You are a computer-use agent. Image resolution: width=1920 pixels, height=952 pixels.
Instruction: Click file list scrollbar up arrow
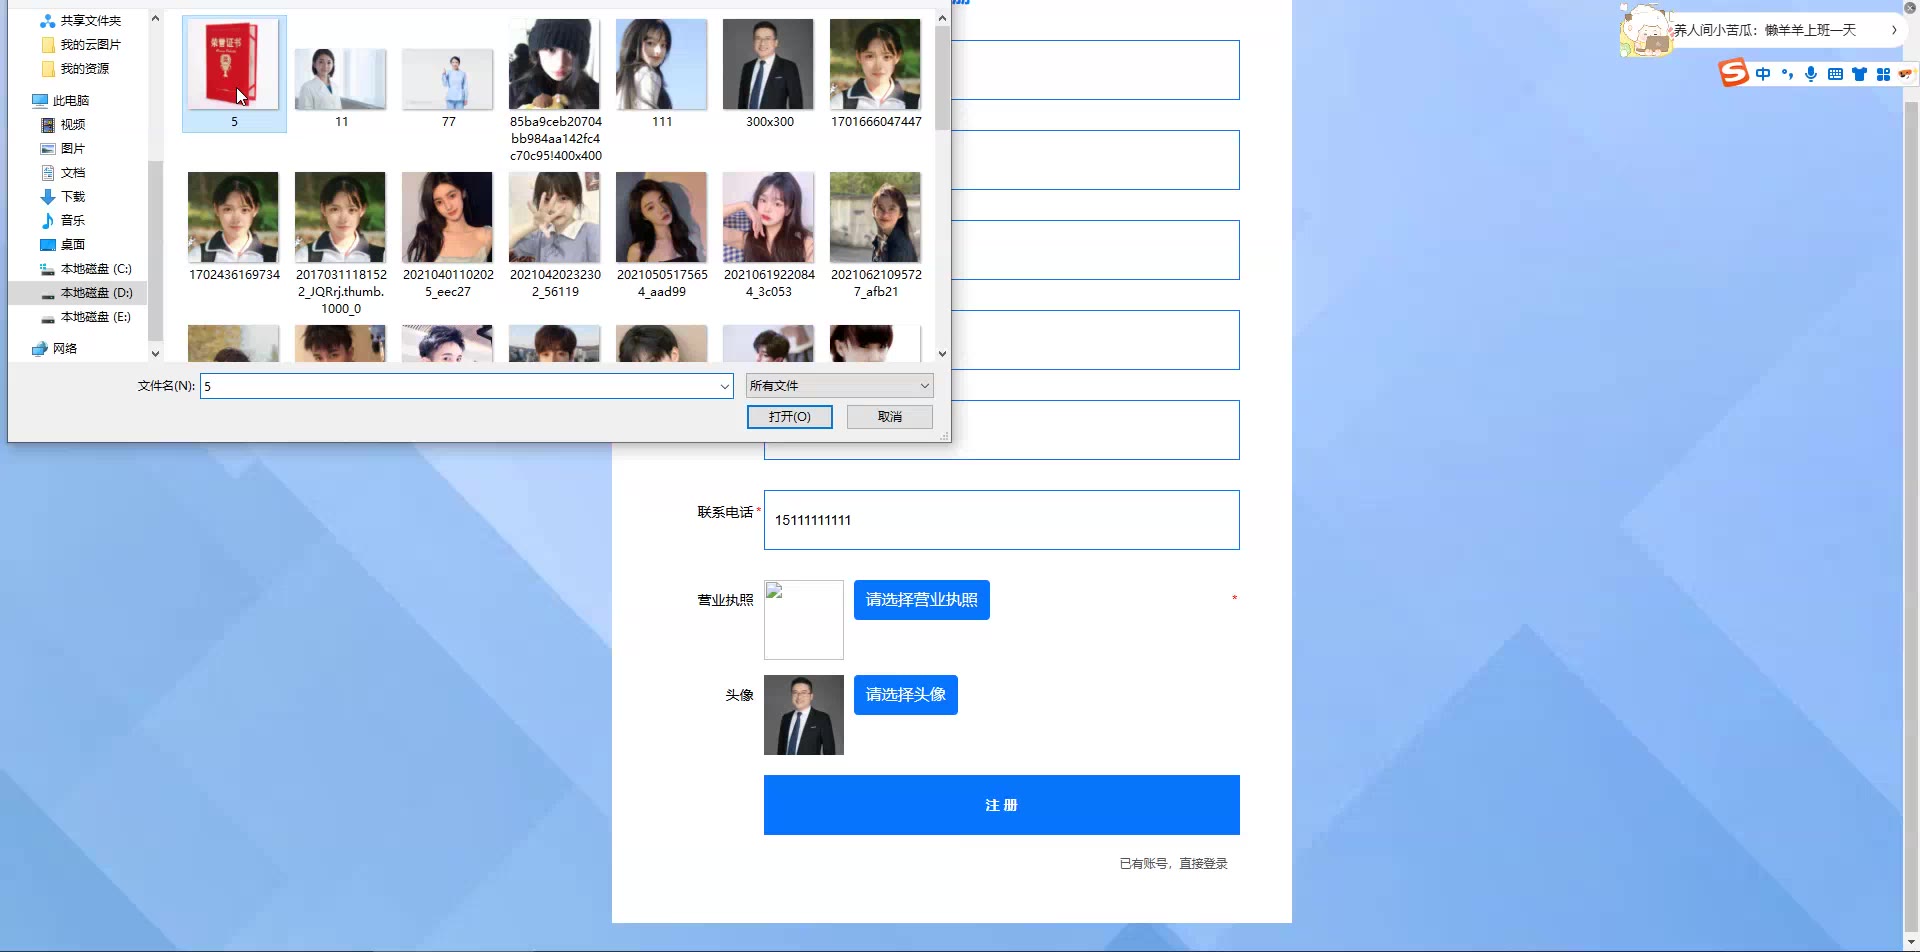pyautogui.click(x=942, y=18)
